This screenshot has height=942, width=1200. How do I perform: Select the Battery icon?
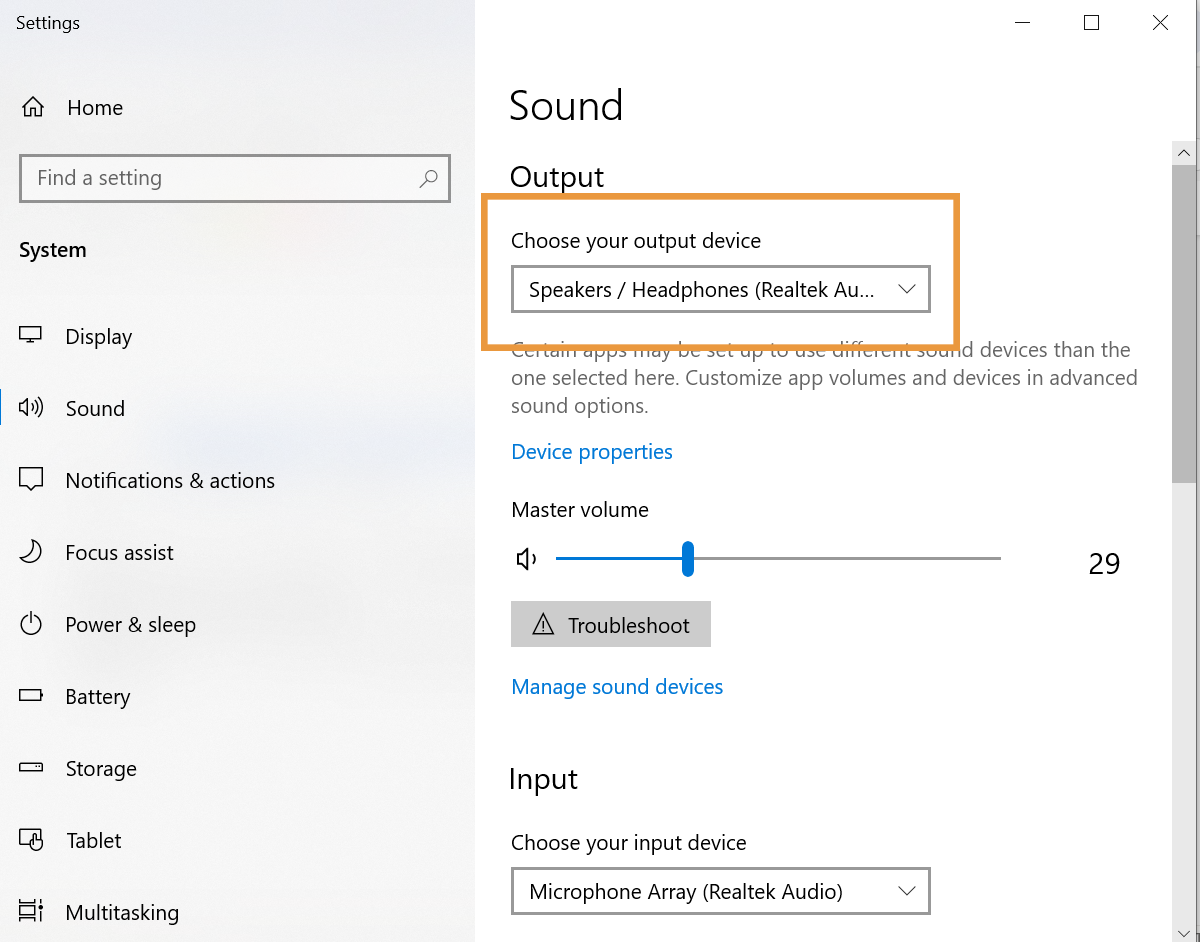32,696
